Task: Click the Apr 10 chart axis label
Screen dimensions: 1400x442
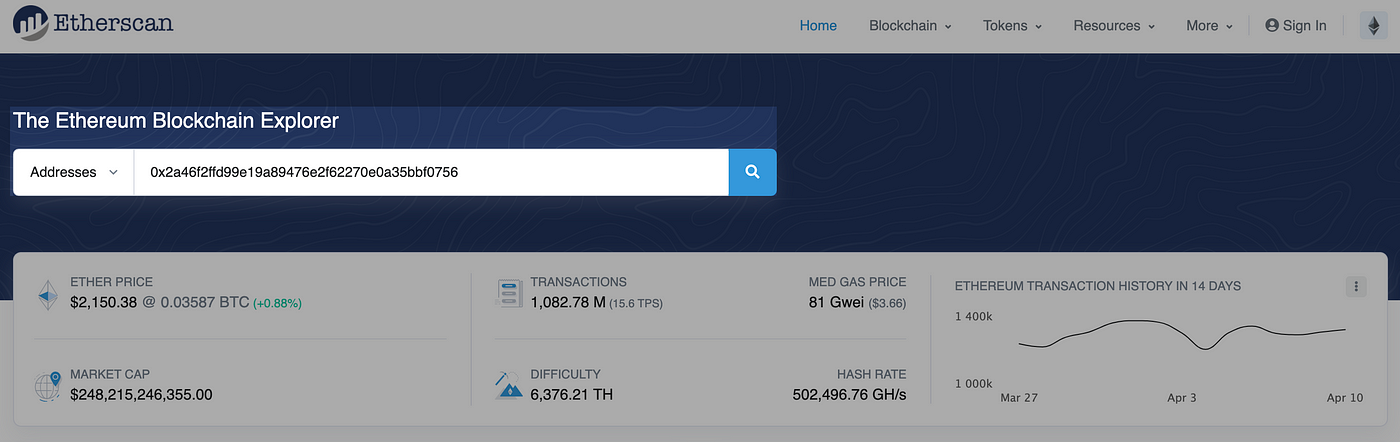Action: (1345, 398)
